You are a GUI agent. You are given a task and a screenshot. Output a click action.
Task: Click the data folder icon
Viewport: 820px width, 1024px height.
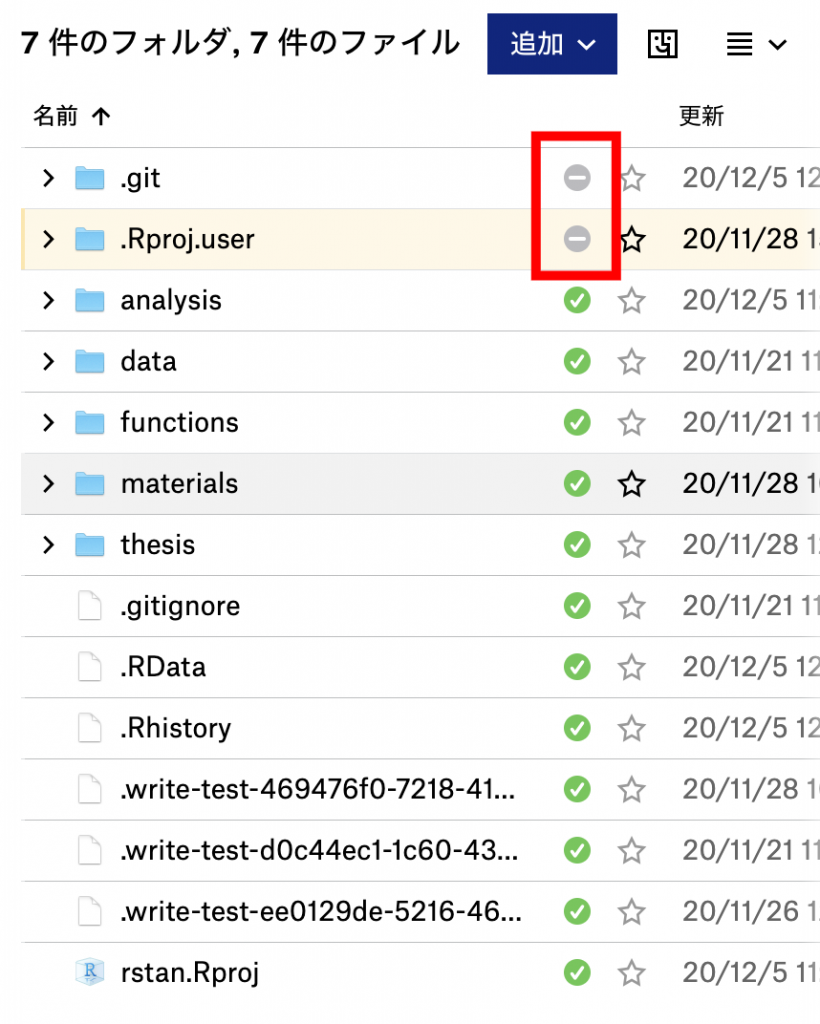click(90, 361)
